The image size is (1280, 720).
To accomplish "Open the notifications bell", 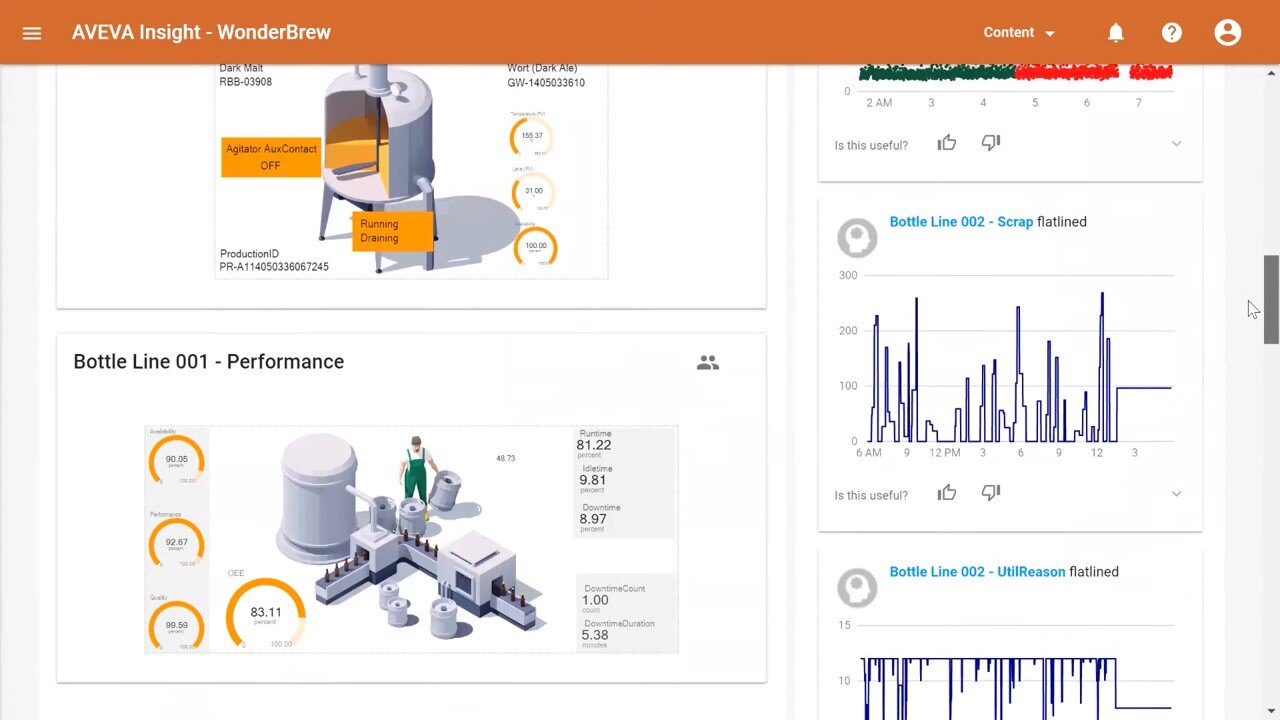I will 1116,32.
